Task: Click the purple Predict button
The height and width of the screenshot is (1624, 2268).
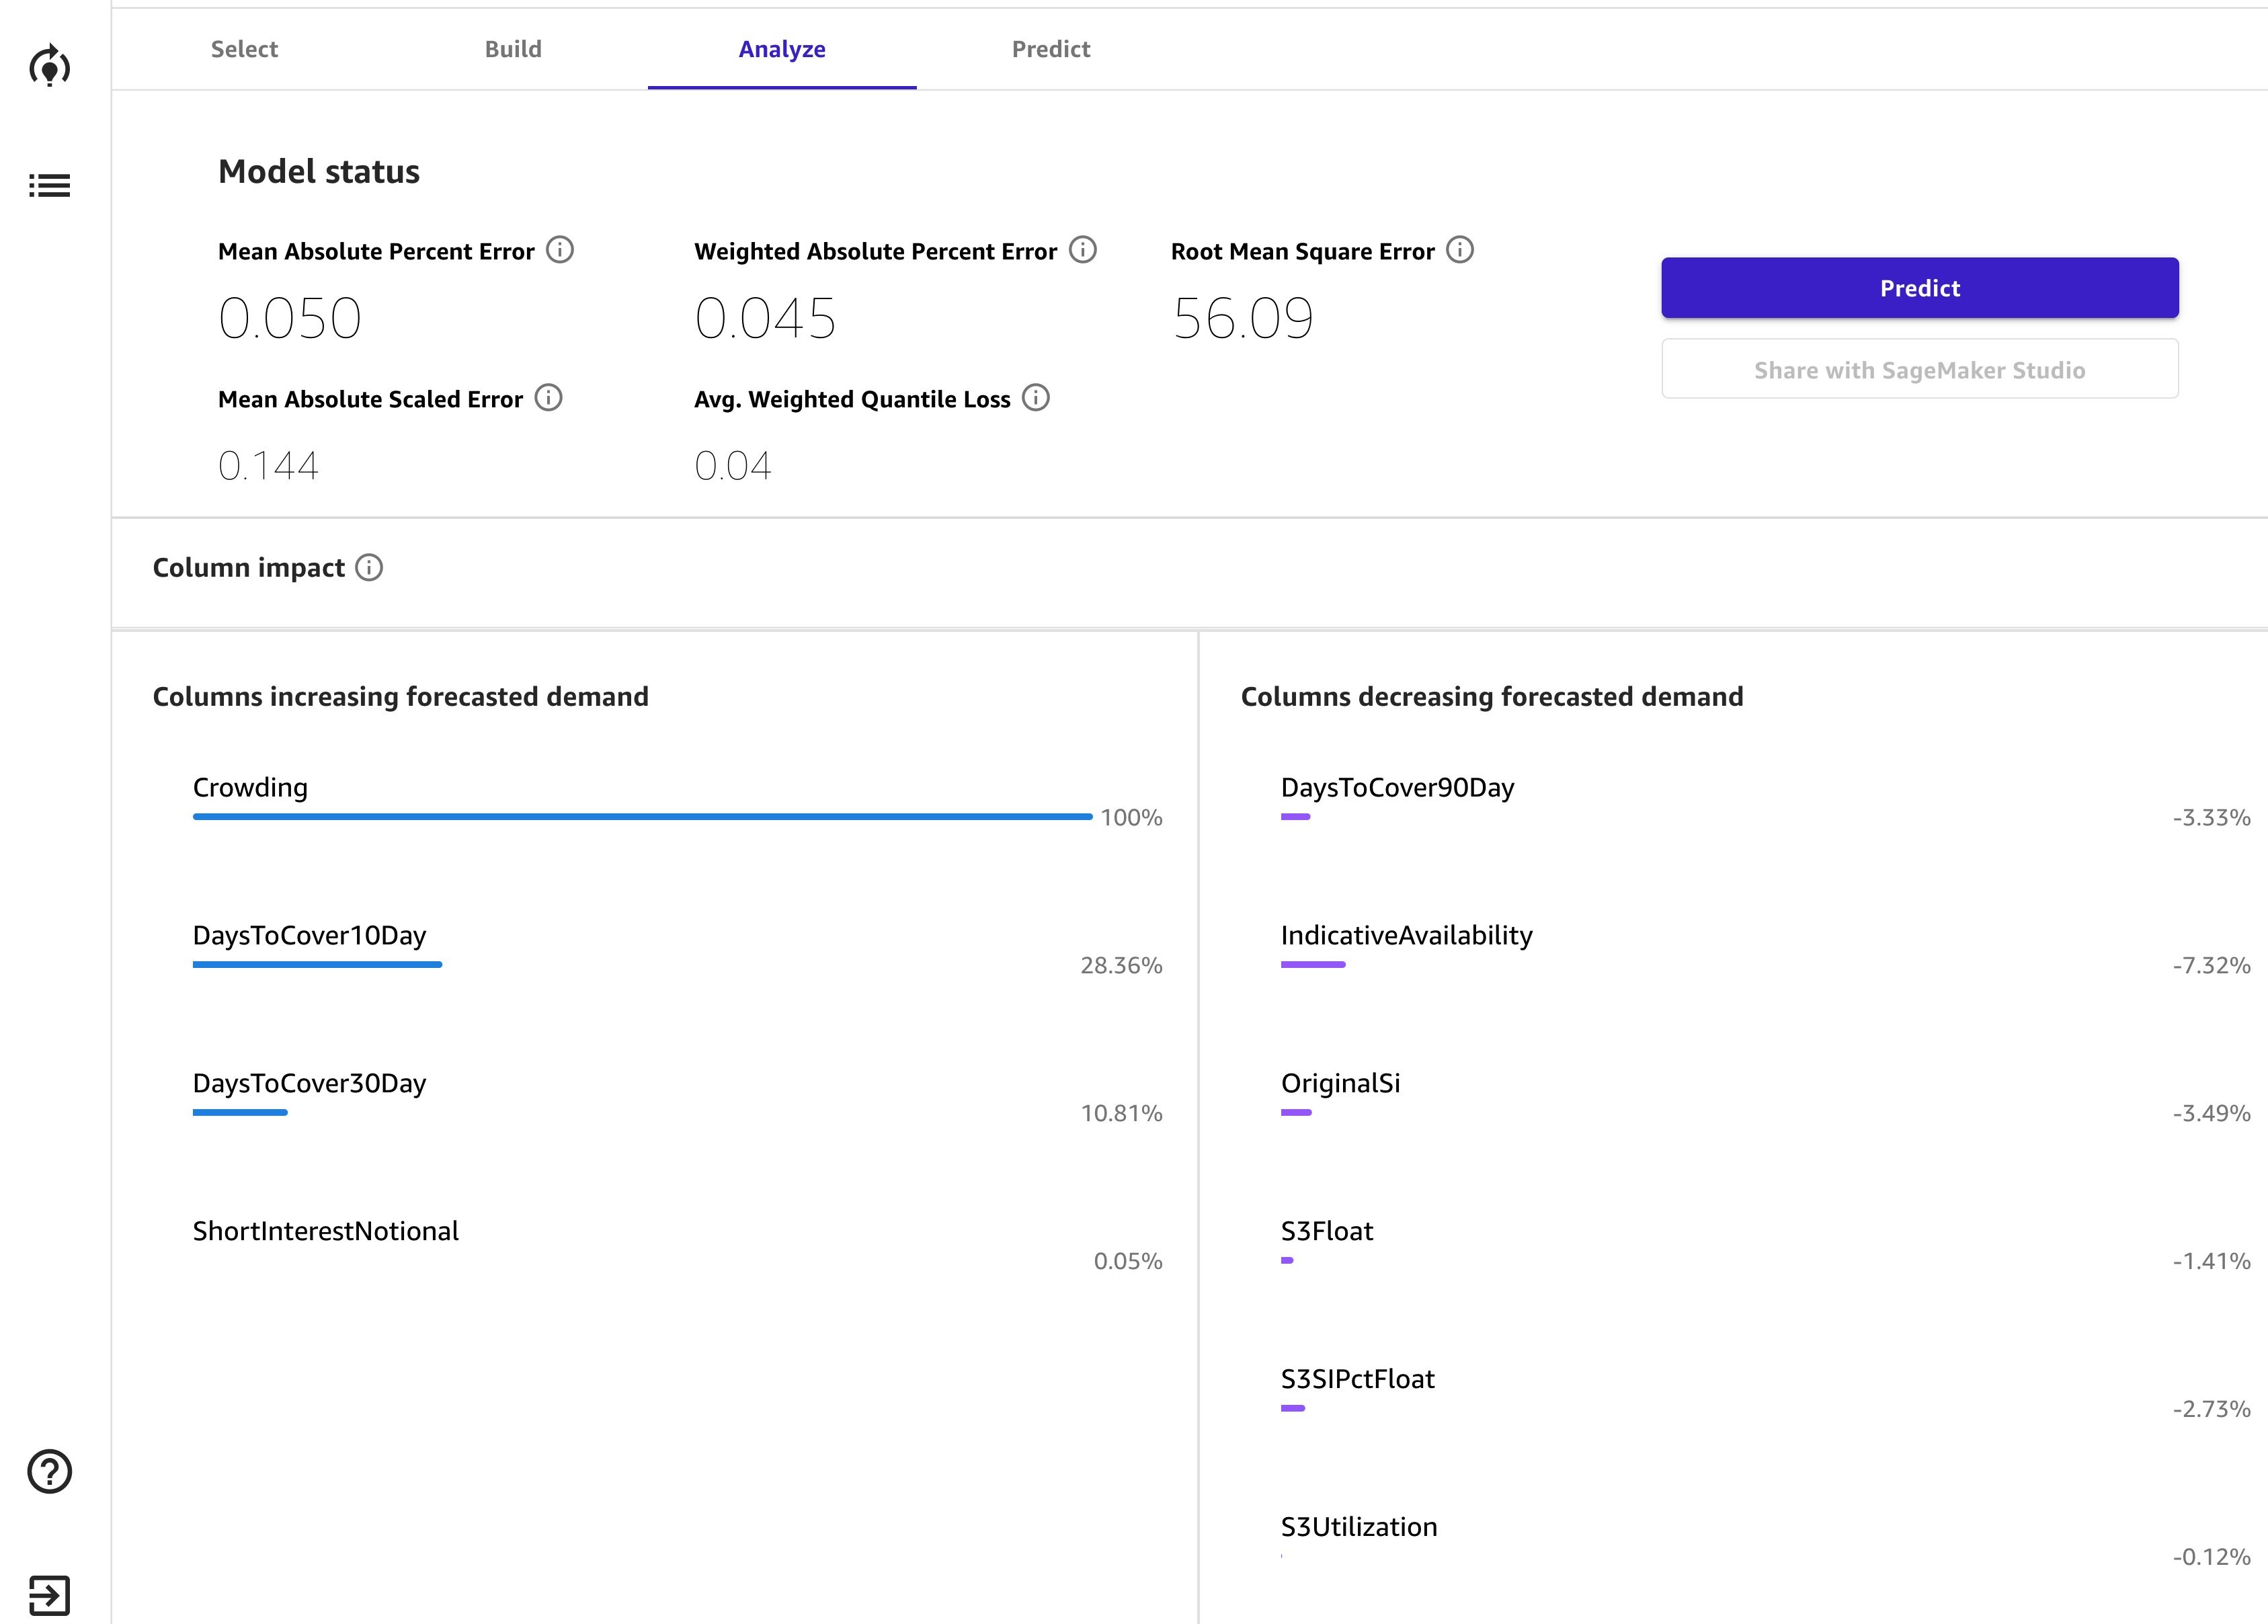Action: click(x=1920, y=288)
